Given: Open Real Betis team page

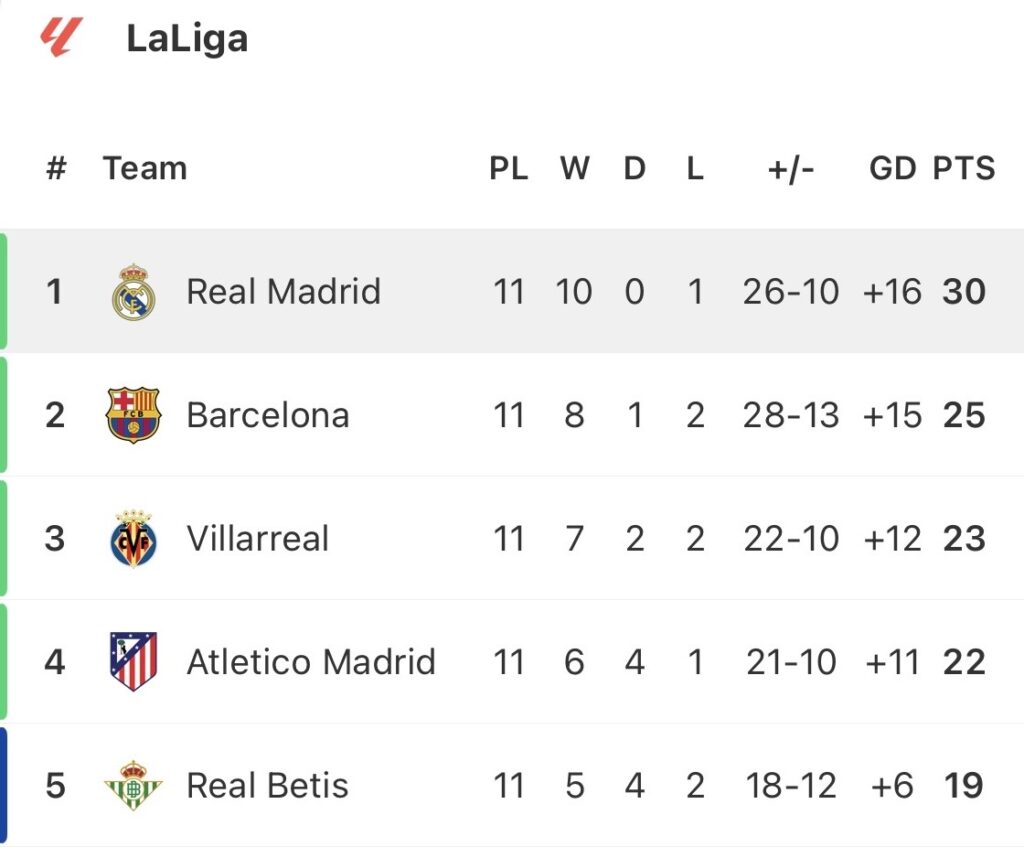Looking at the screenshot, I should (267, 786).
